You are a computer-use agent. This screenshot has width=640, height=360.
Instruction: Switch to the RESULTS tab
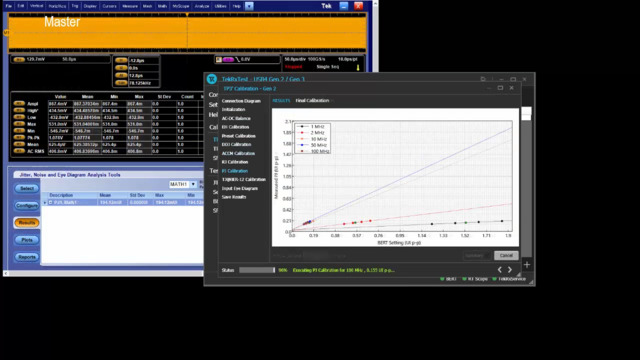(x=281, y=100)
